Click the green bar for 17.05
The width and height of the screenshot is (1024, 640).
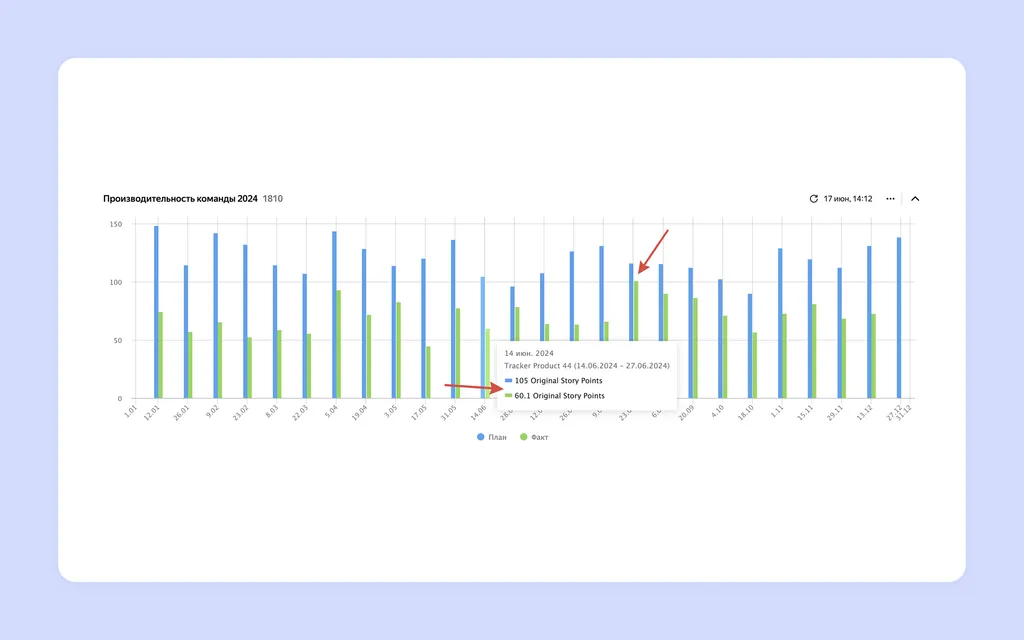pos(428,372)
